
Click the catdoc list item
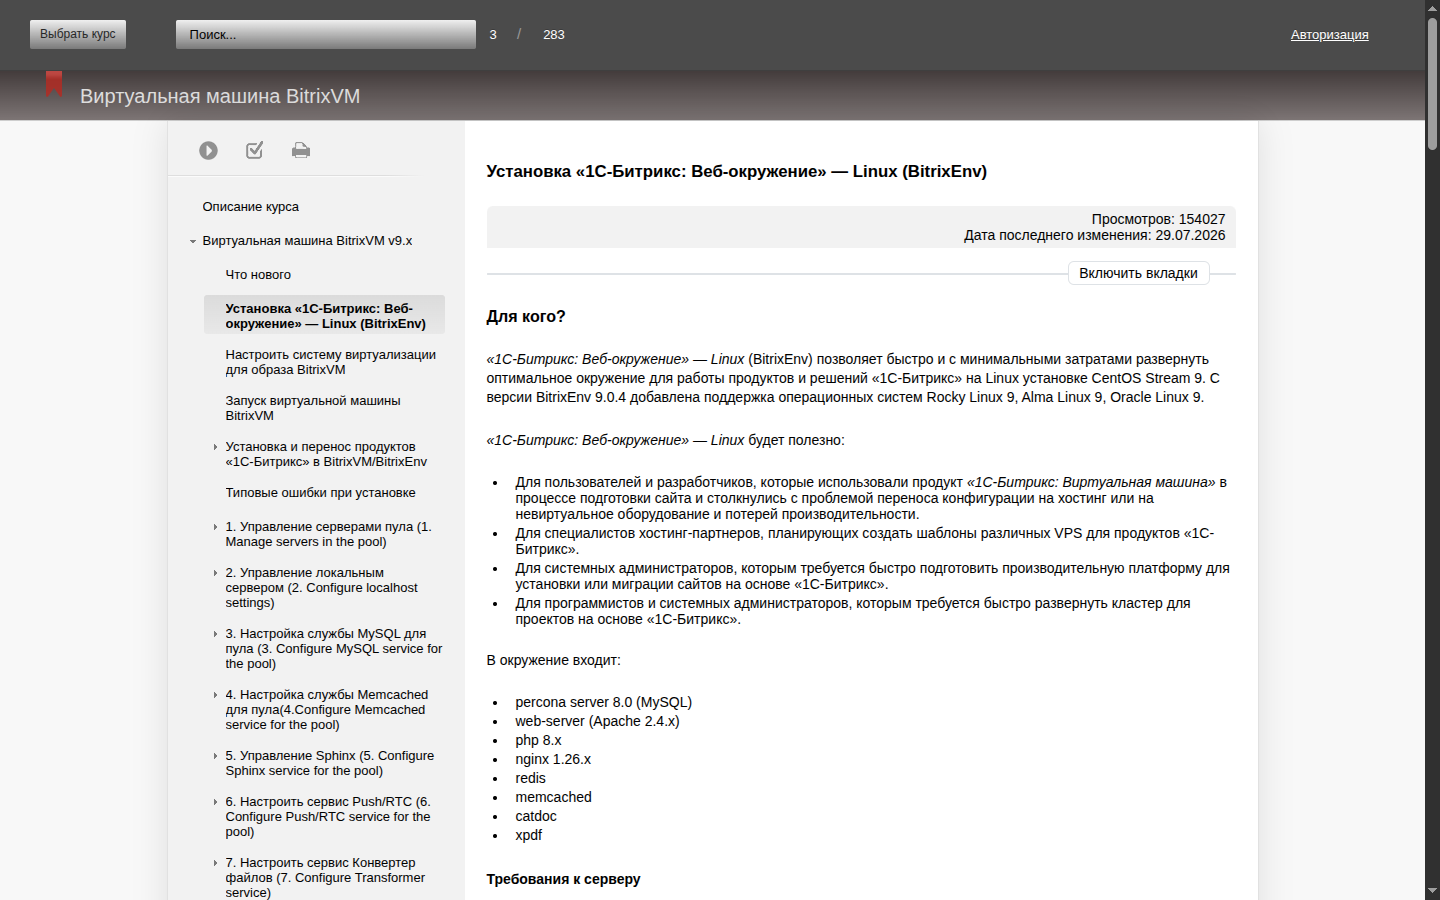pyautogui.click(x=536, y=816)
